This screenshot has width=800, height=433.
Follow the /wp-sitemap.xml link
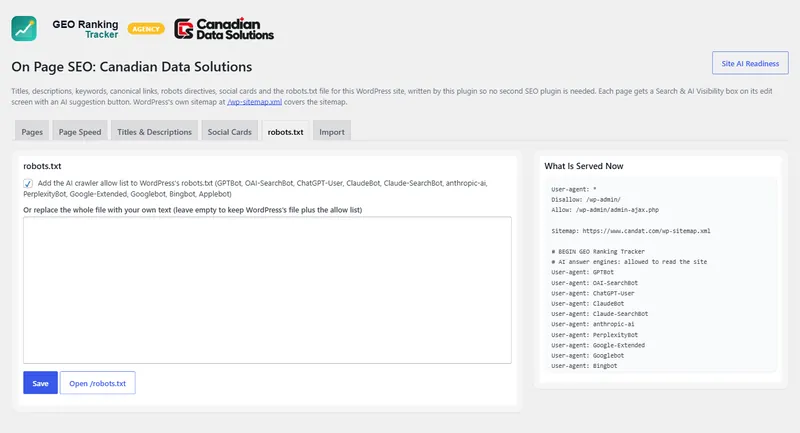click(x=255, y=102)
